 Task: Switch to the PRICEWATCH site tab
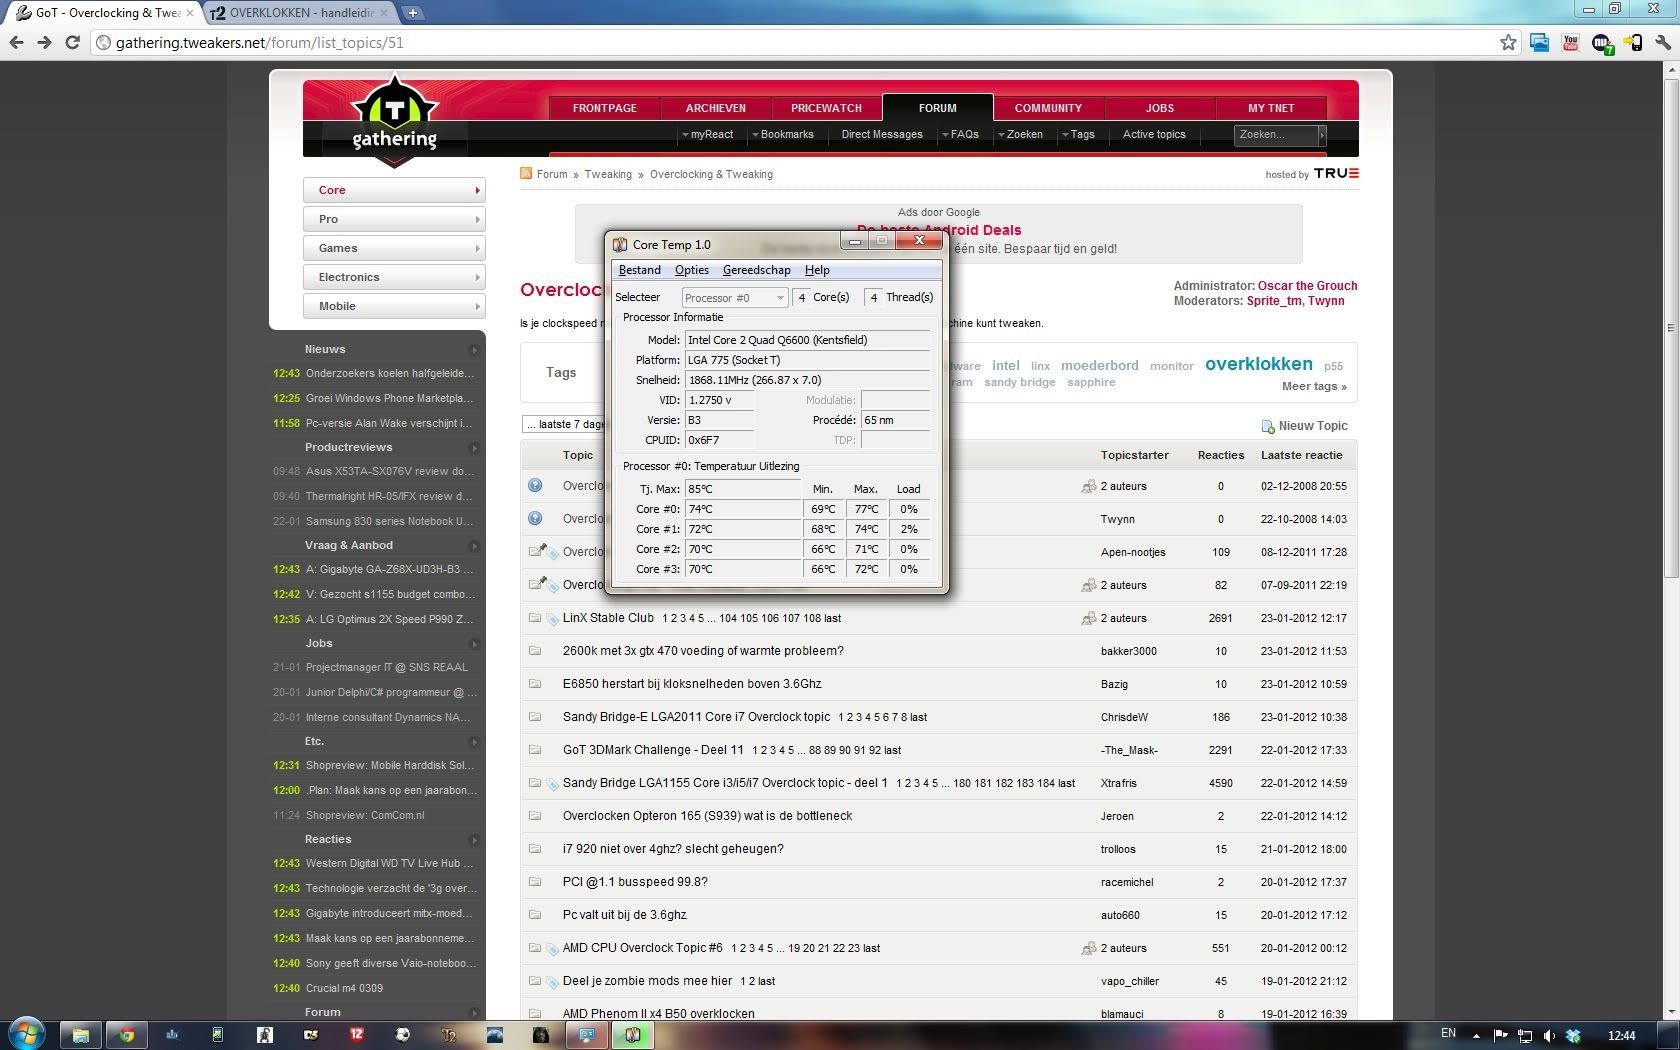pos(826,108)
